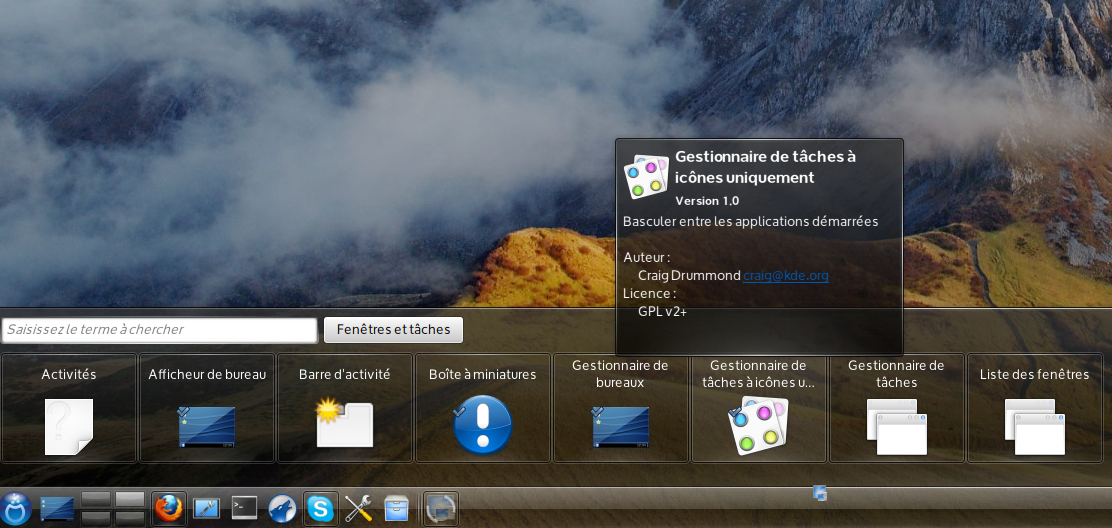This screenshot has height=528, width=1112.
Task: Click the Version 1.0 text in tooltip
Action: [x=707, y=201]
